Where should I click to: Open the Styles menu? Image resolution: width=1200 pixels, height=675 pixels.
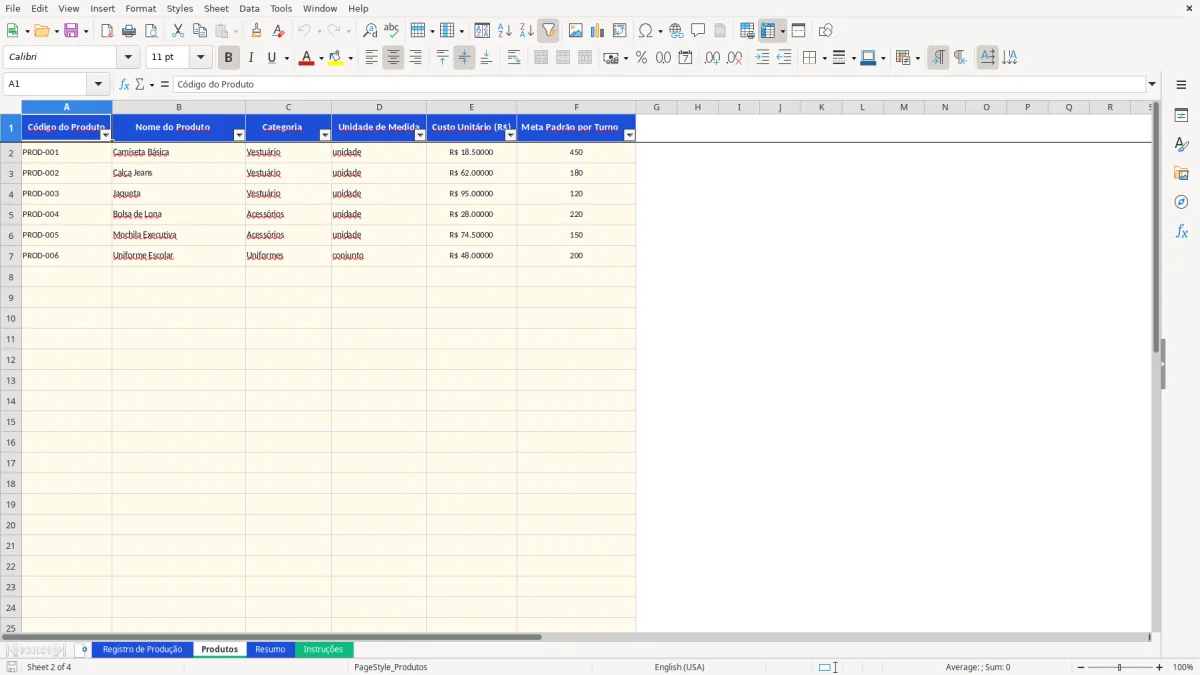pyautogui.click(x=180, y=8)
